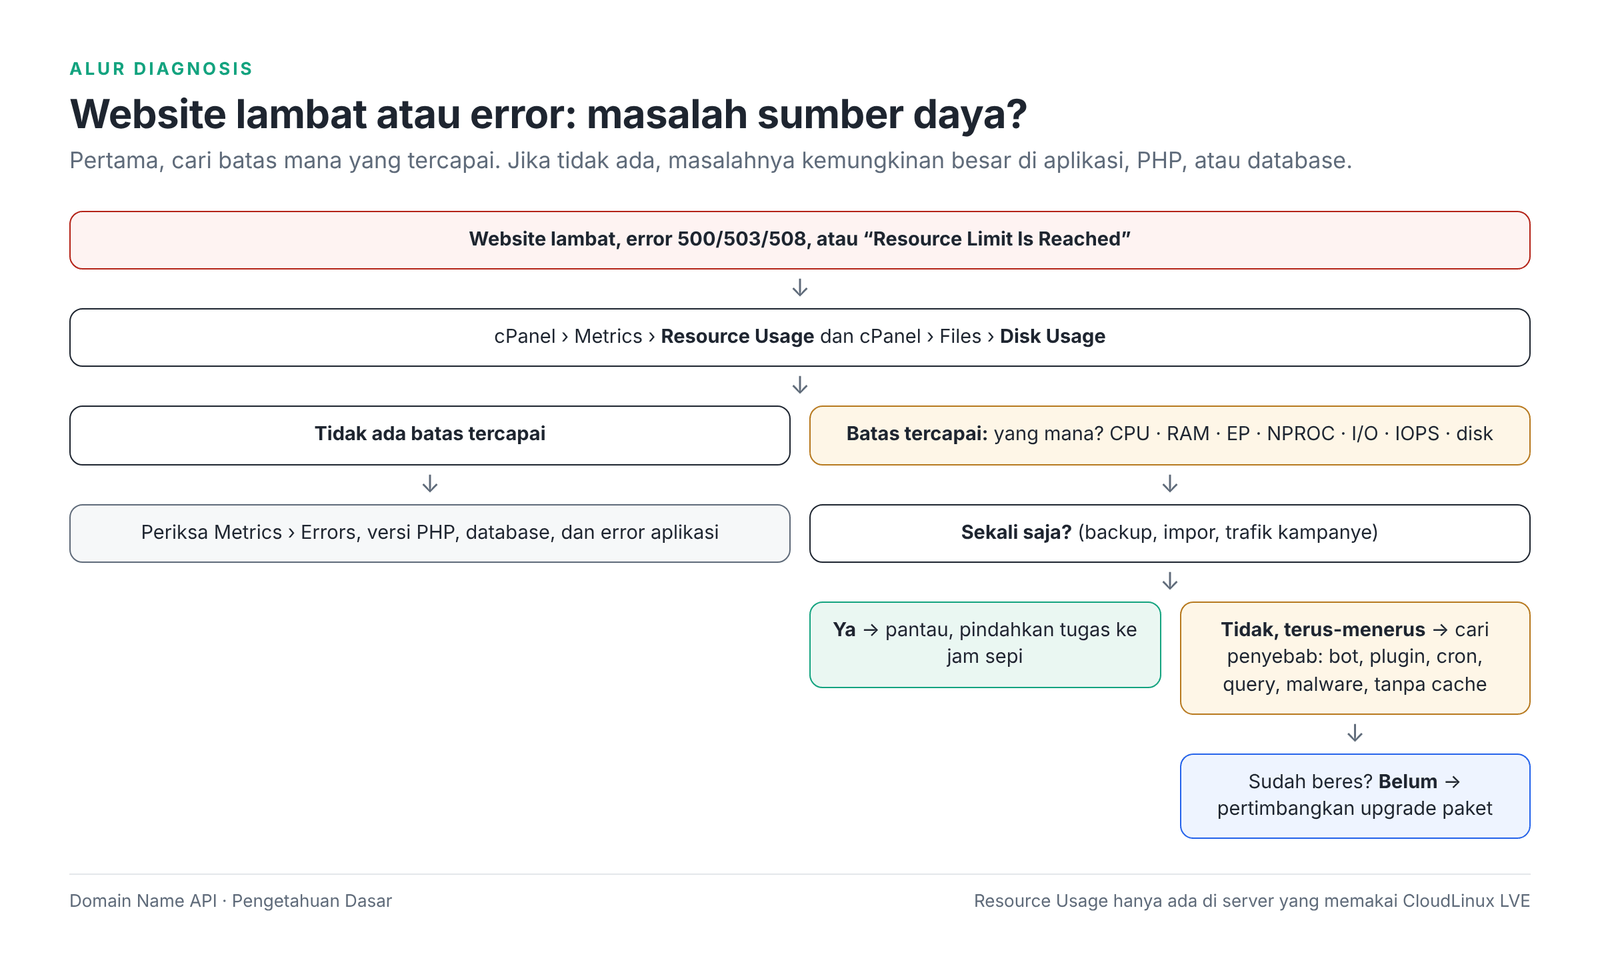Click the 'Sekali saja? (backup, impor, trafik kampanye)' box

1170,533
